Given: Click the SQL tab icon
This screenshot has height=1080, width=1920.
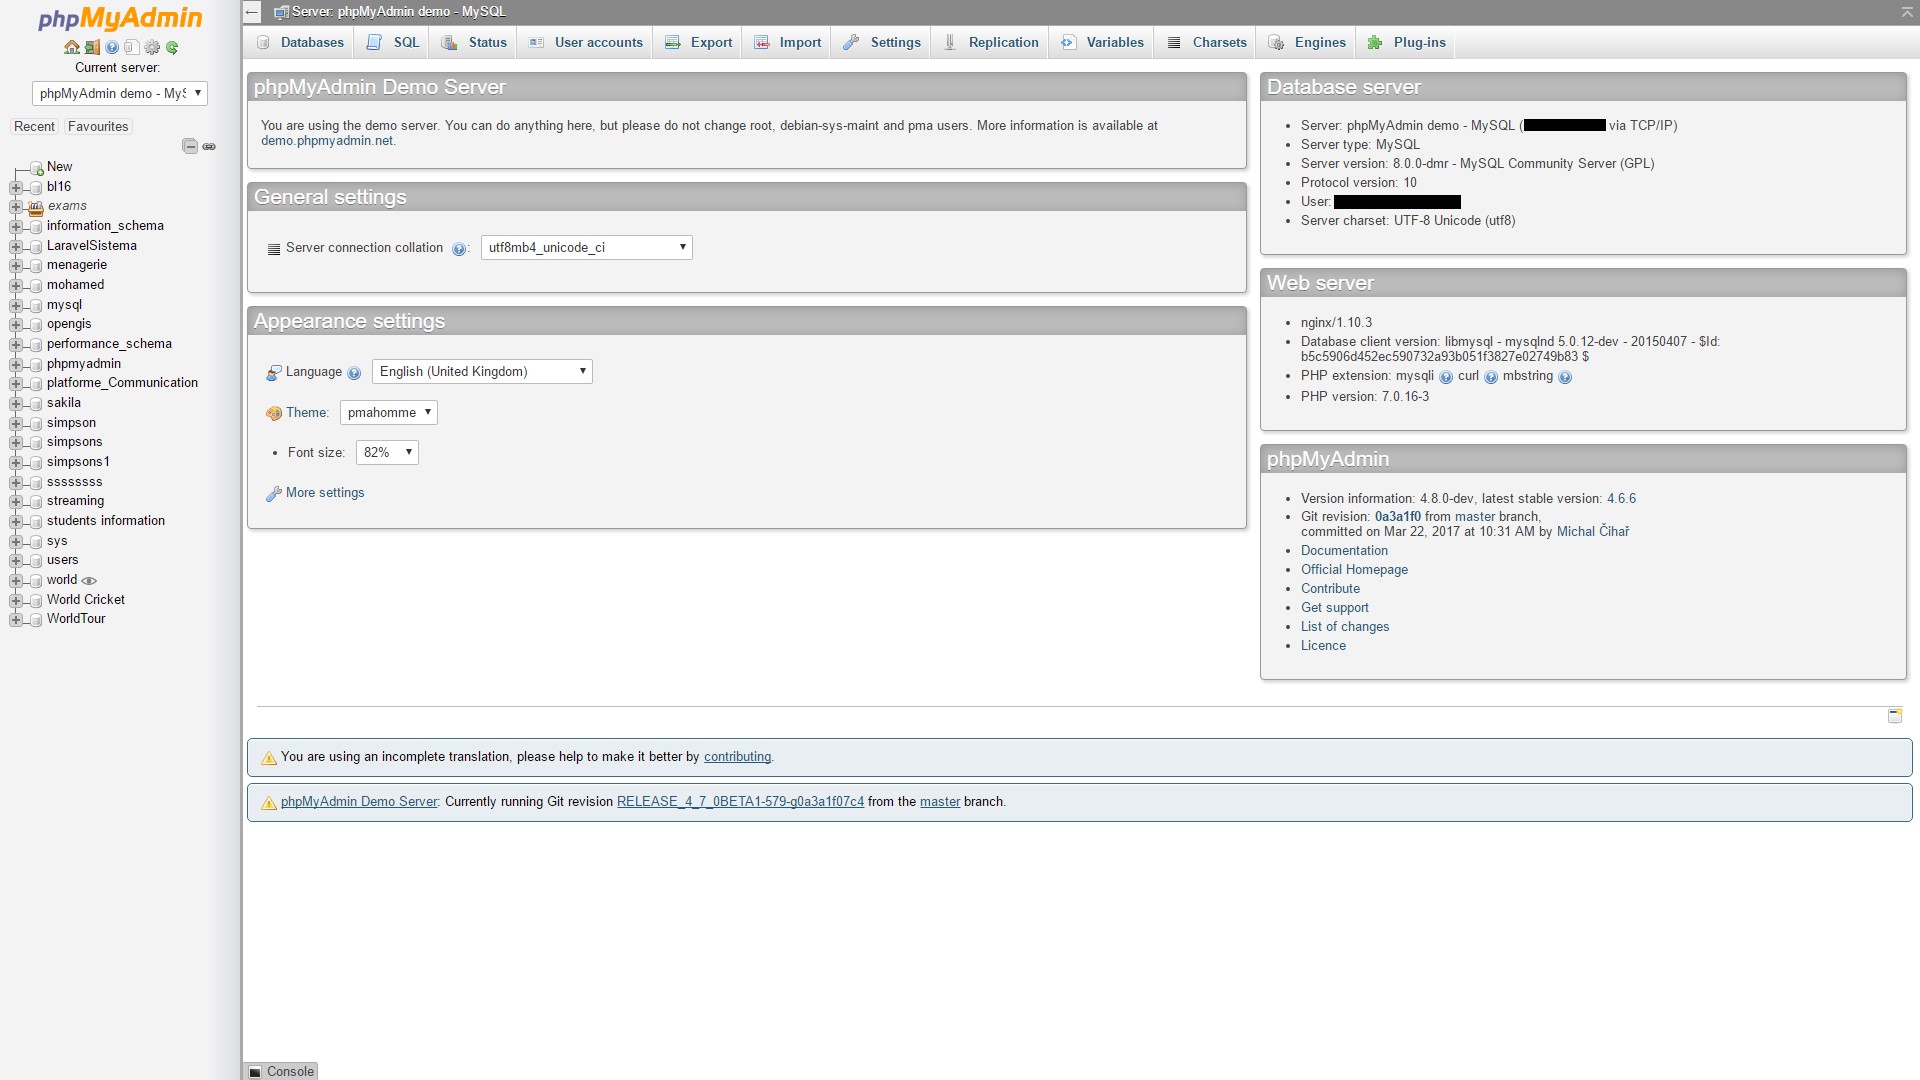Looking at the screenshot, I should click(375, 41).
